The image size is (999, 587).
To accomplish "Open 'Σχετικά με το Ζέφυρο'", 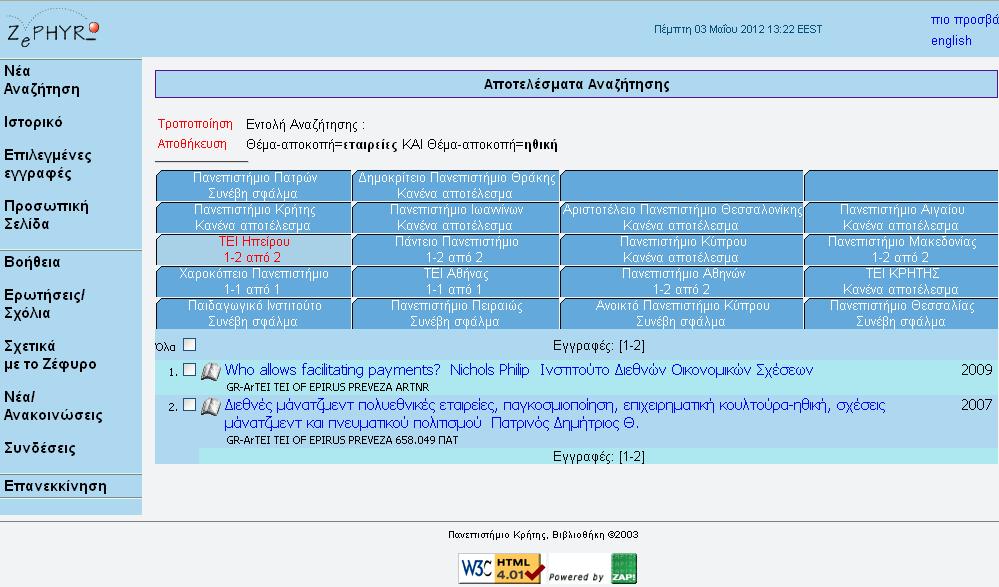I will [50, 355].
